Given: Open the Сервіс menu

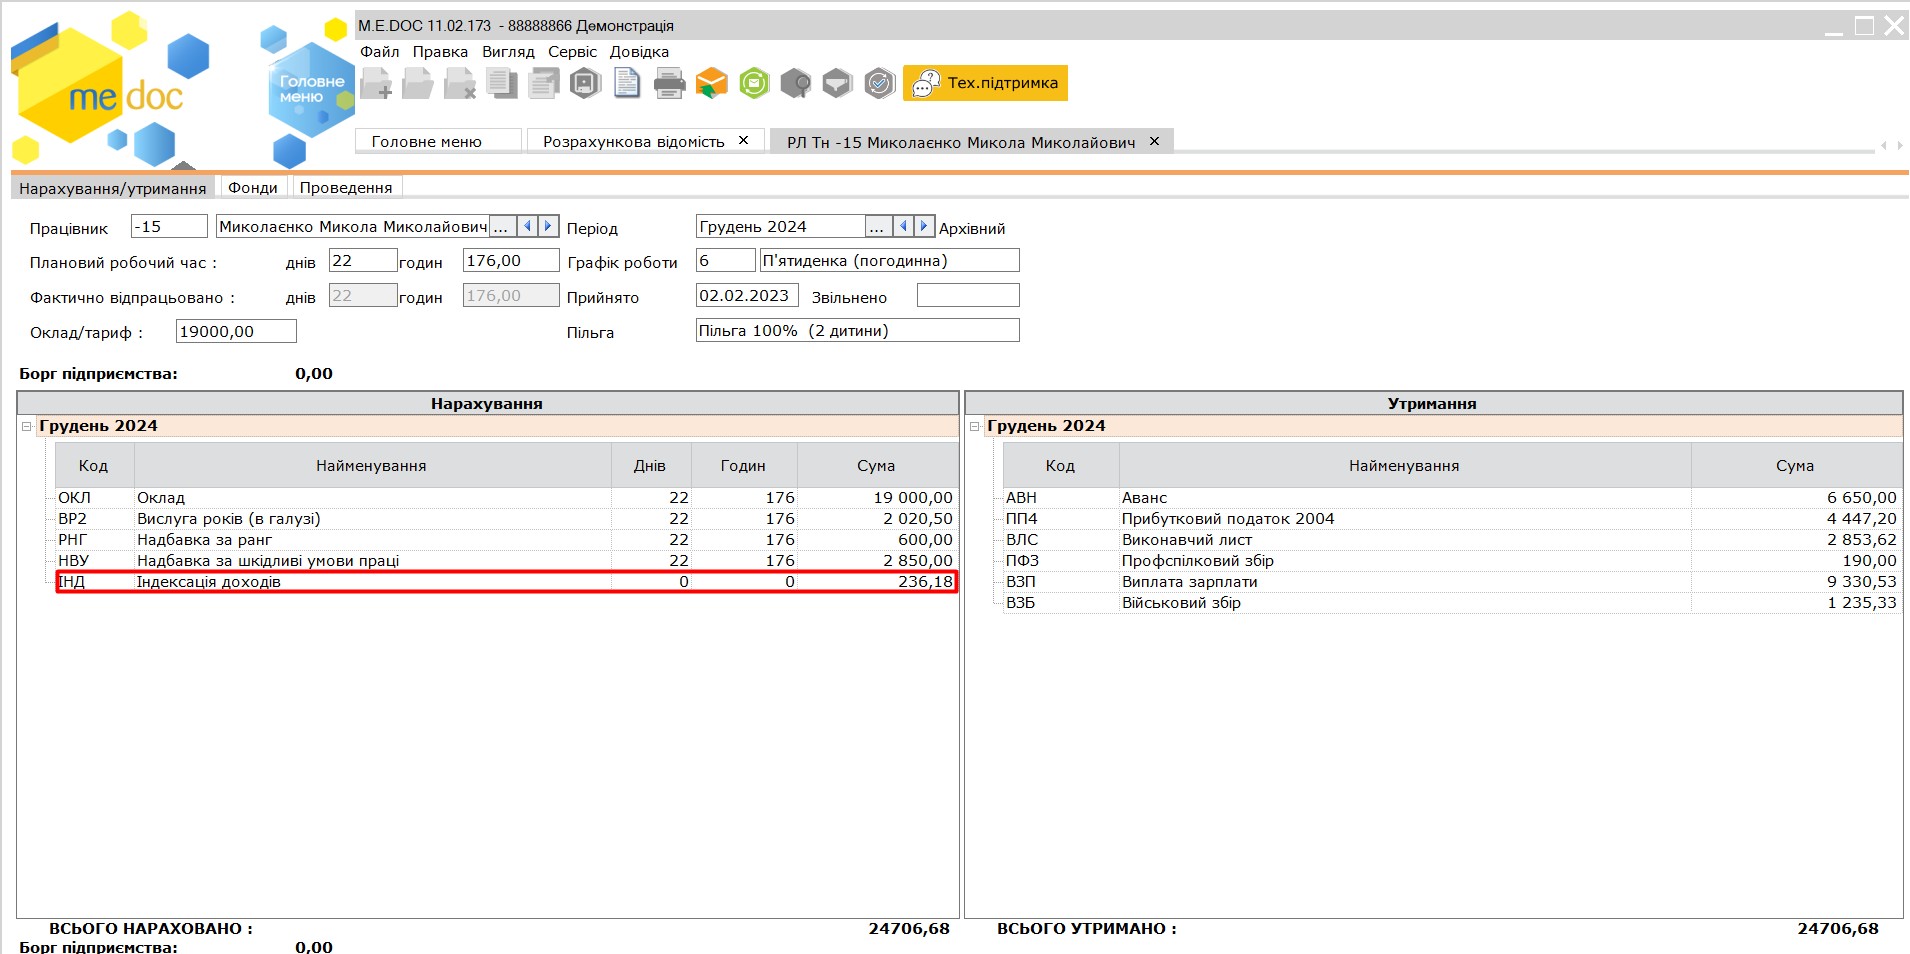Looking at the screenshot, I should 572,52.
